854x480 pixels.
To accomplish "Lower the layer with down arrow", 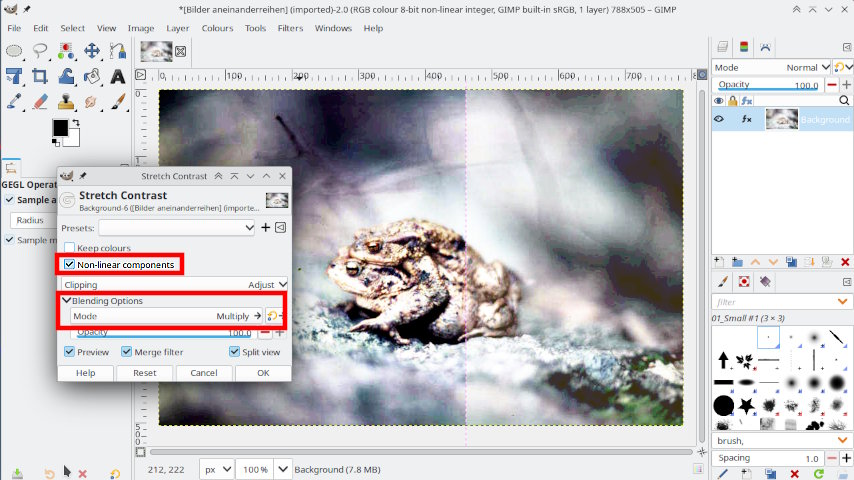I will point(773,262).
